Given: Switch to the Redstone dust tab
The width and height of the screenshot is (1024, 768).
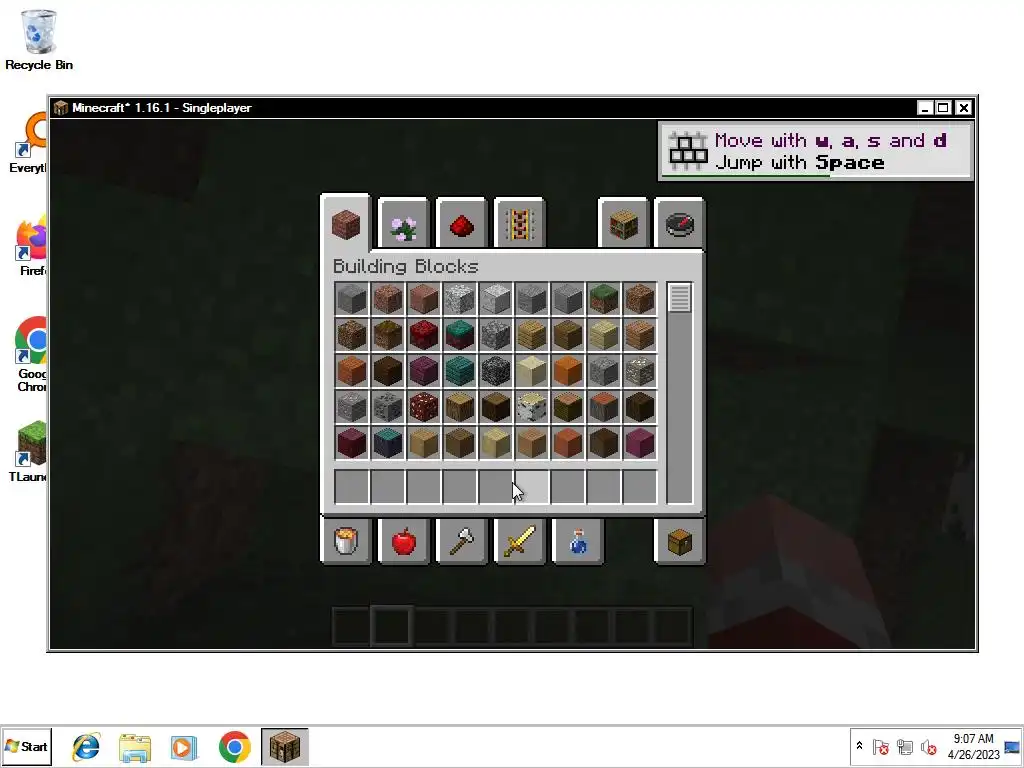Looking at the screenshot, I should tap(461, 226).
